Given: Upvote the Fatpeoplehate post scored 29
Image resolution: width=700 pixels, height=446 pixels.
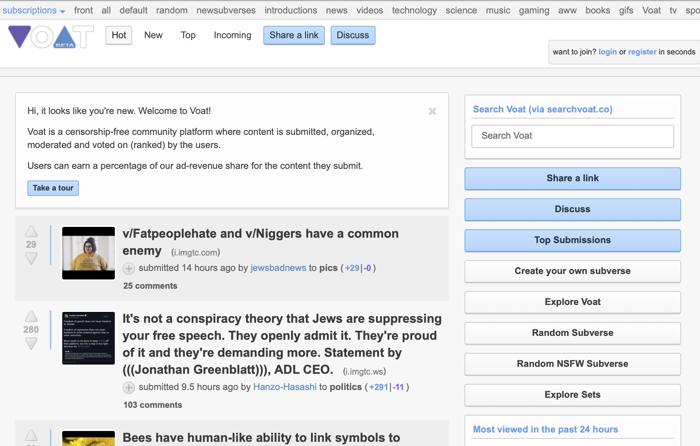Looking at the screenshot, I should click(31, 231).
